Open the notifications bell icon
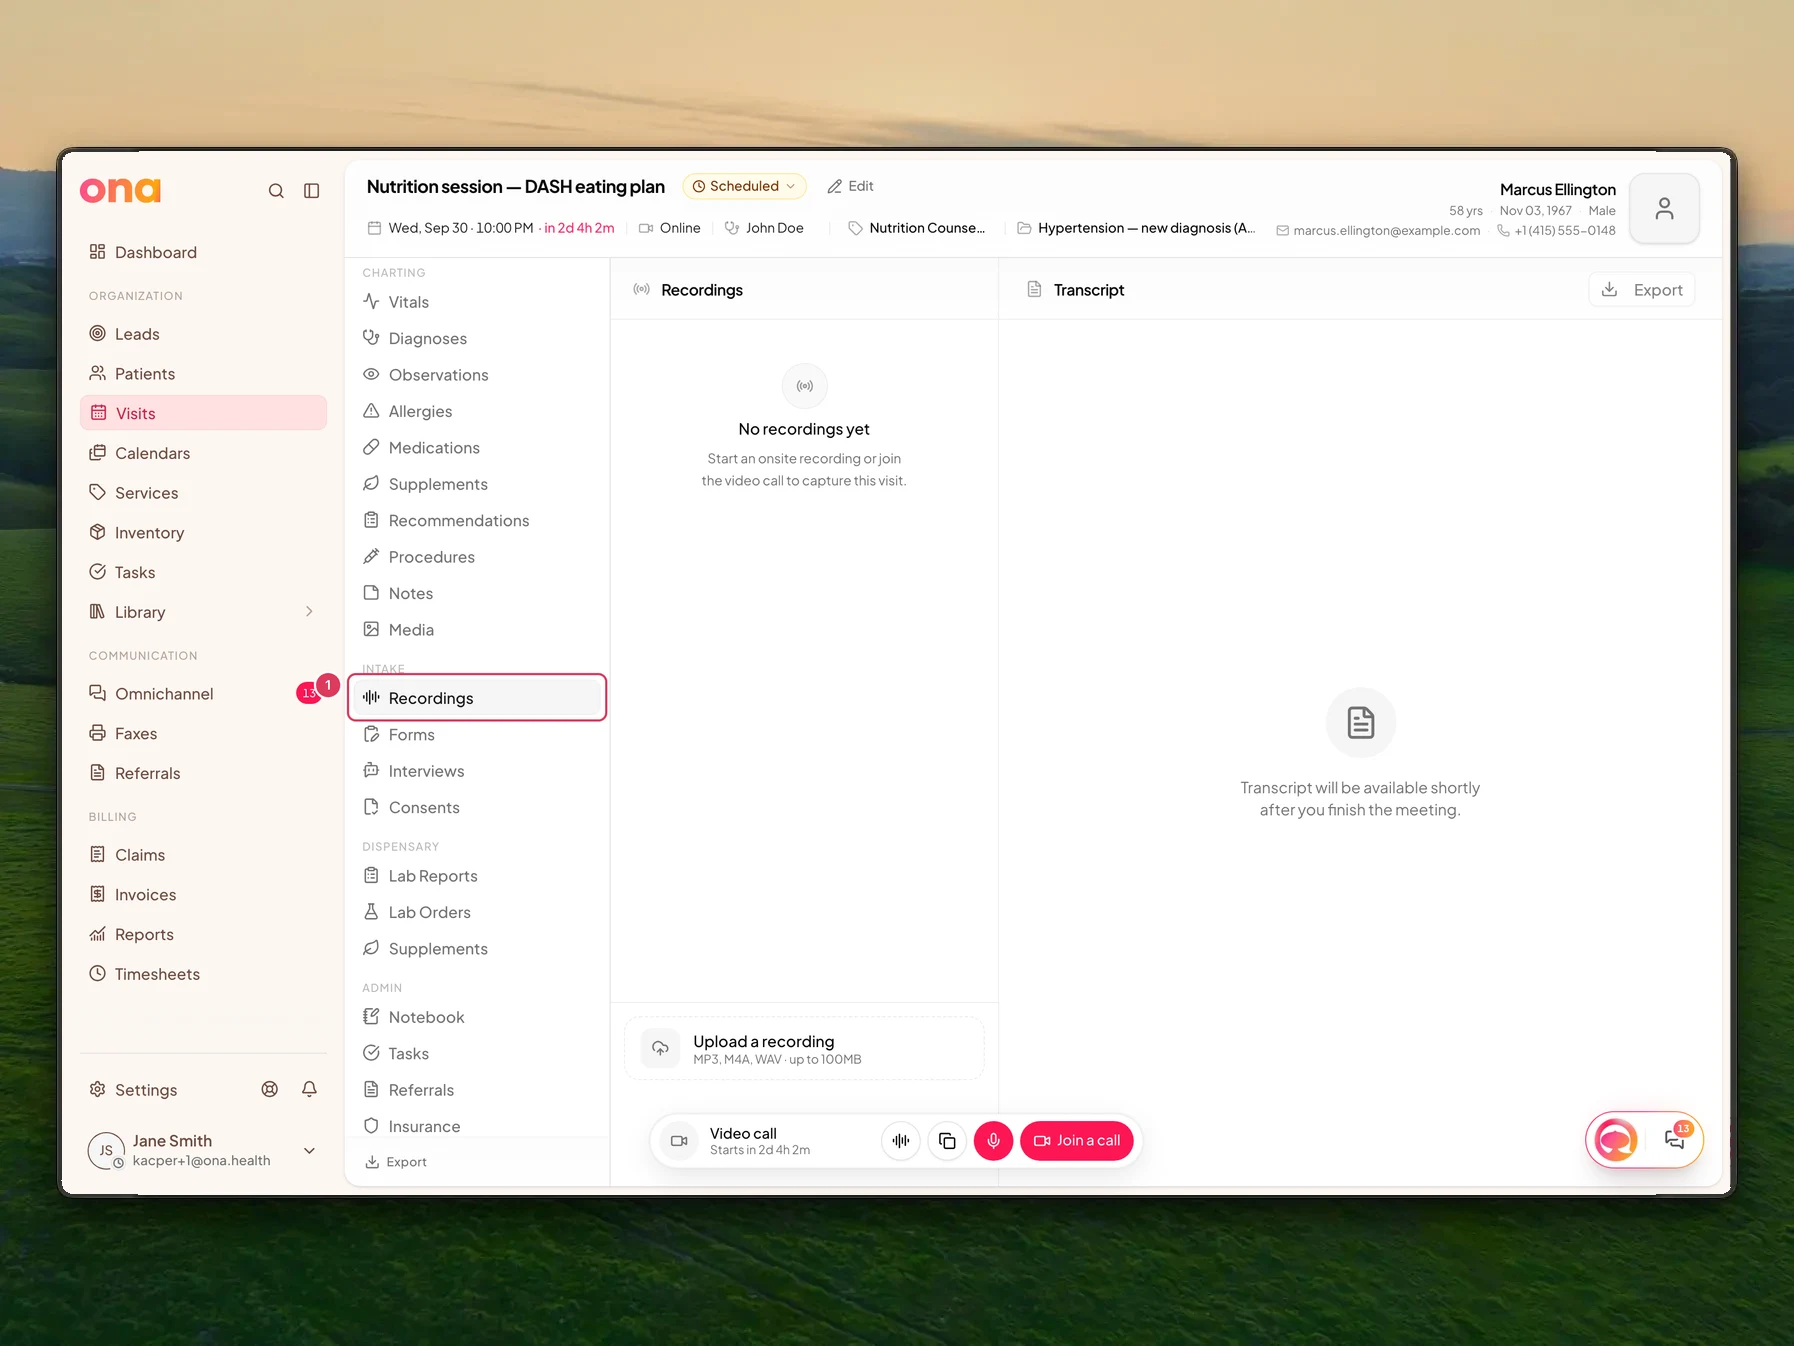 coord(310,1089)
